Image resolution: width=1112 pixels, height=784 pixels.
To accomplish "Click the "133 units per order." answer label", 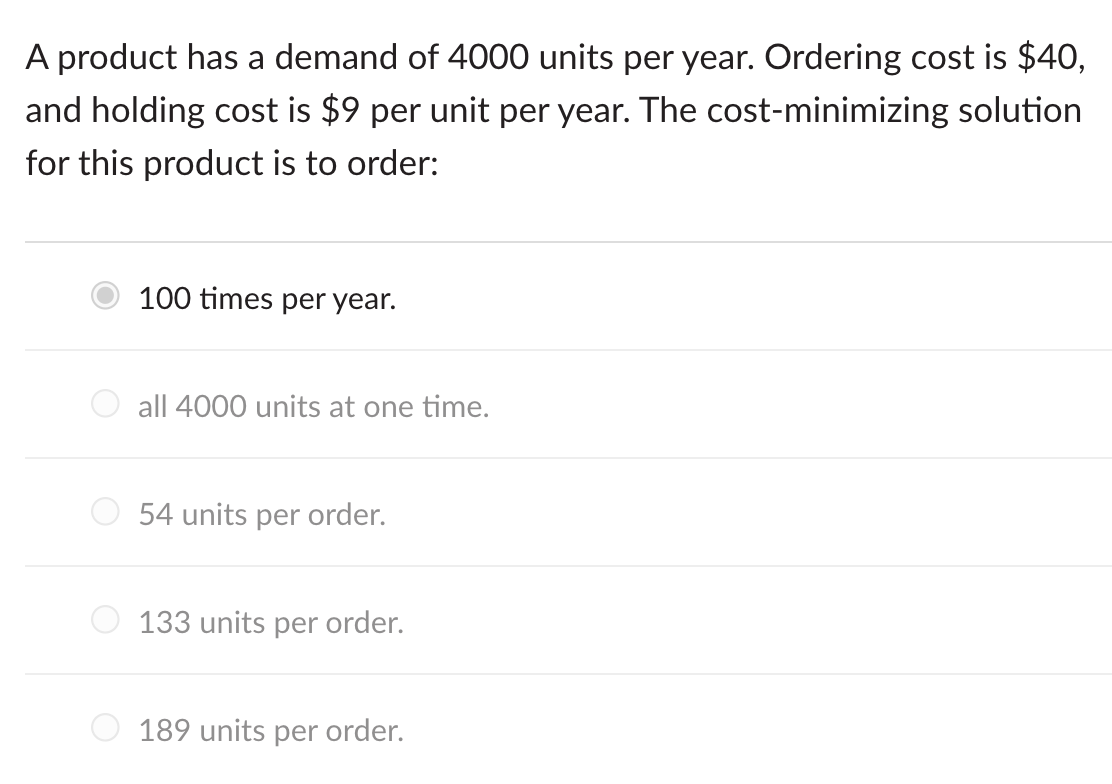I will coord(271,623).
